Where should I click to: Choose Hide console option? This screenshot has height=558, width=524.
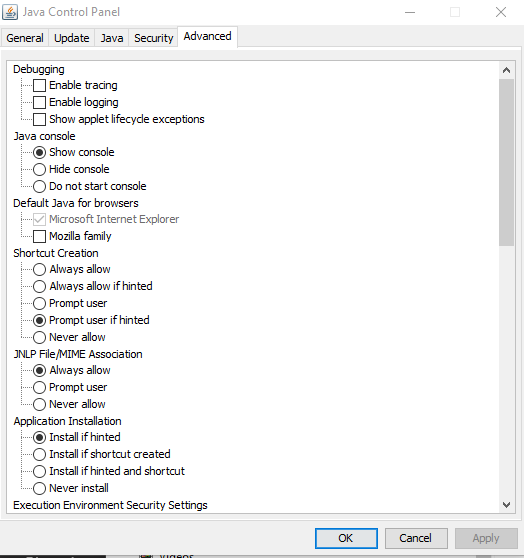tap(39, 169)
